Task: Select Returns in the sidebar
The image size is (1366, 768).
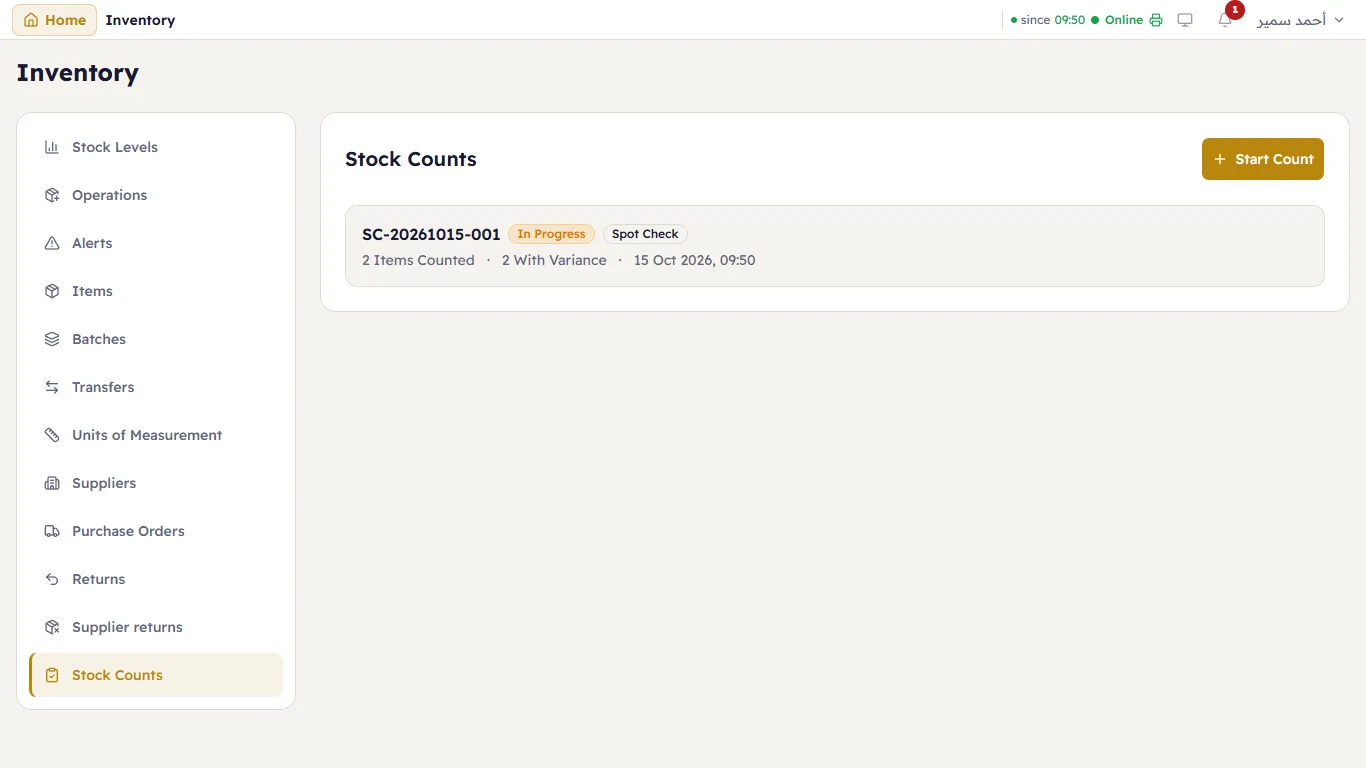Action: 156,579
